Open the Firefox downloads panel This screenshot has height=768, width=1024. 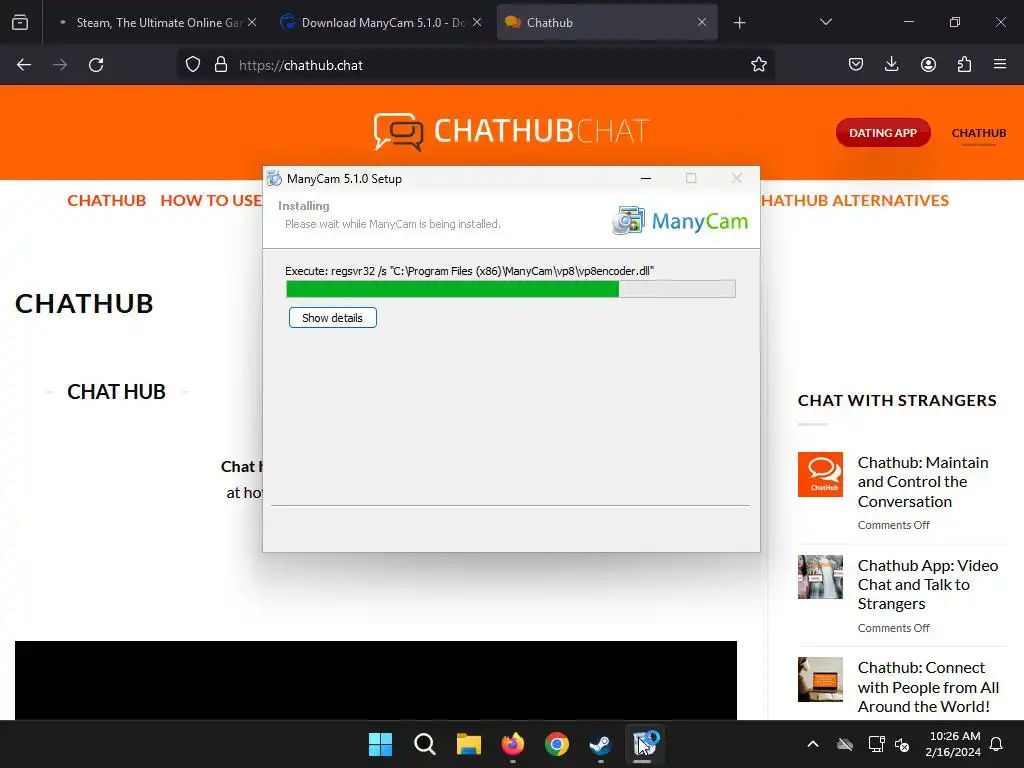891,65
